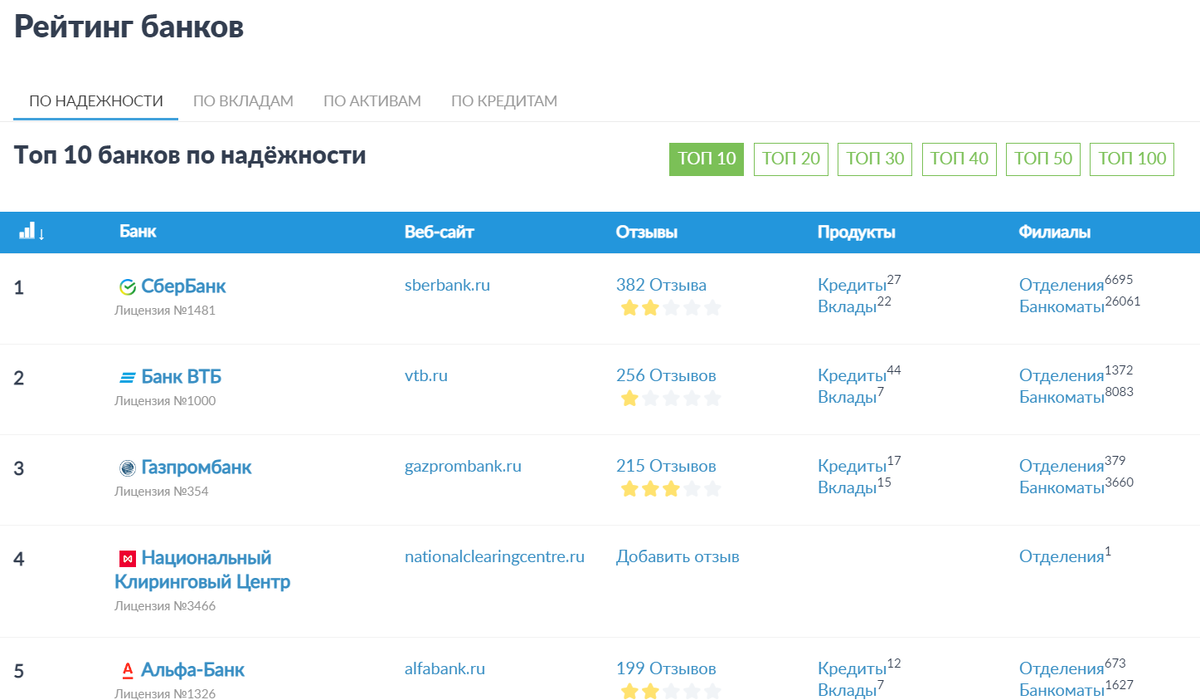This screenshot has width=1200, height=700.
Task: Select the ТОП 50 button
Action: (x=1043, y=159)
